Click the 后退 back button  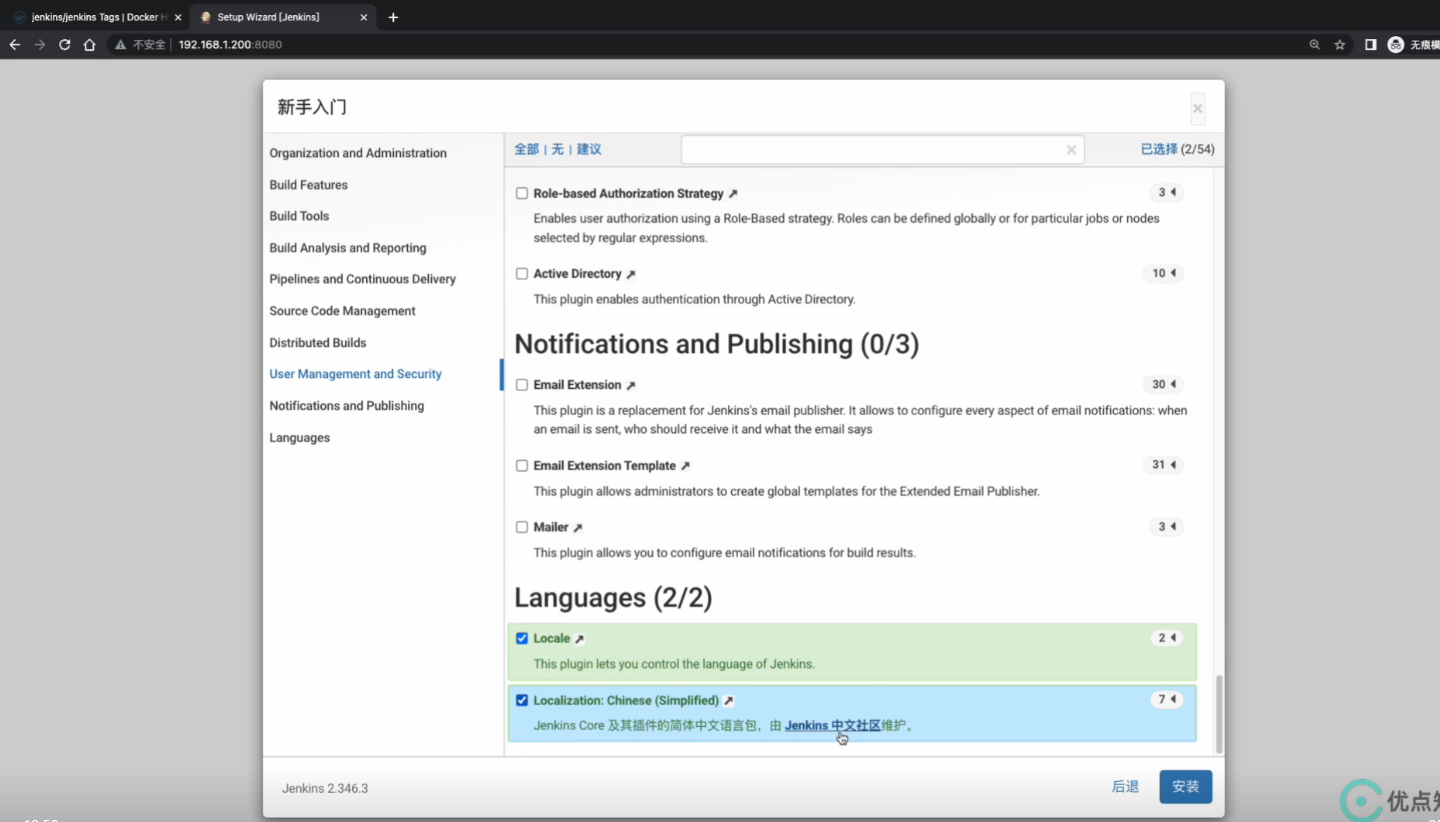1125,787
